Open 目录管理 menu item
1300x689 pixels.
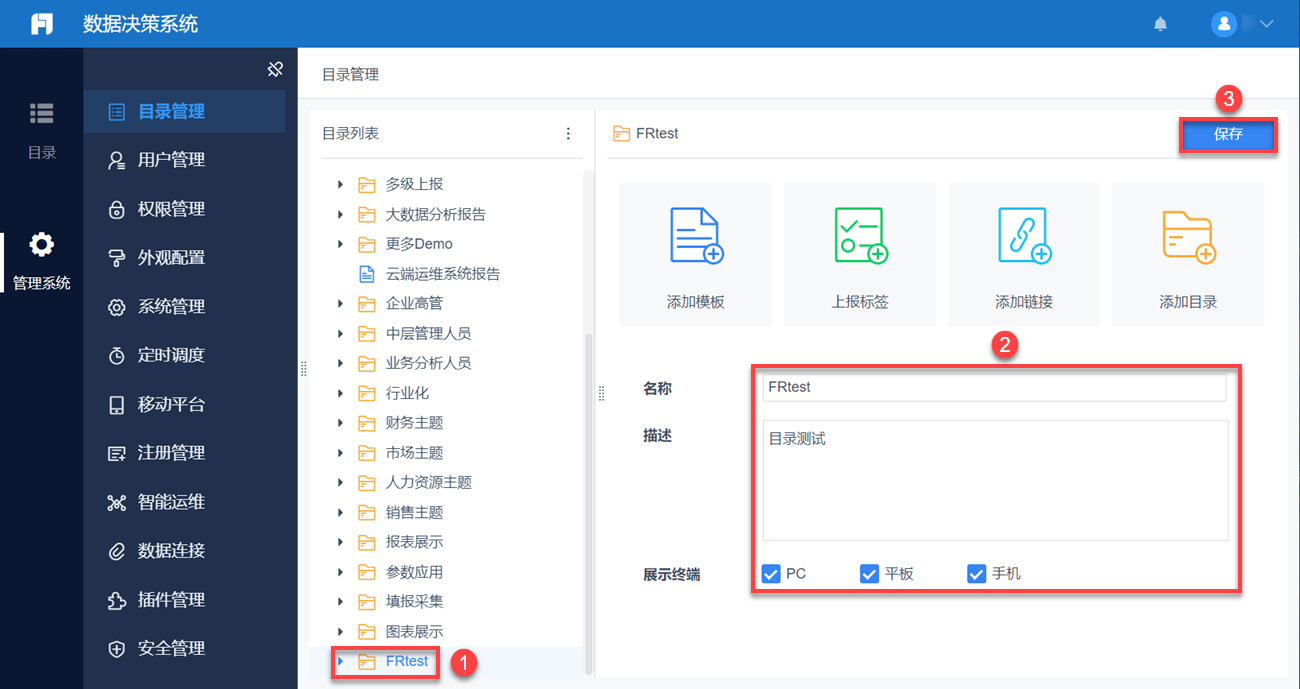pyautogui.click(x=185, y=111)
